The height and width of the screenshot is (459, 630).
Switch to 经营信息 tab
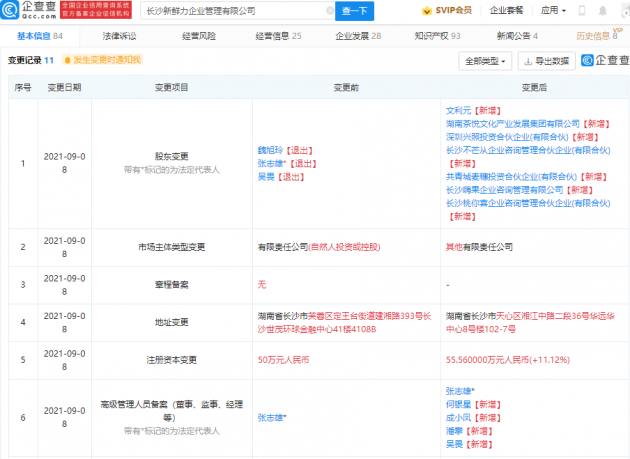pyautogui.click(x=278, y=36)
